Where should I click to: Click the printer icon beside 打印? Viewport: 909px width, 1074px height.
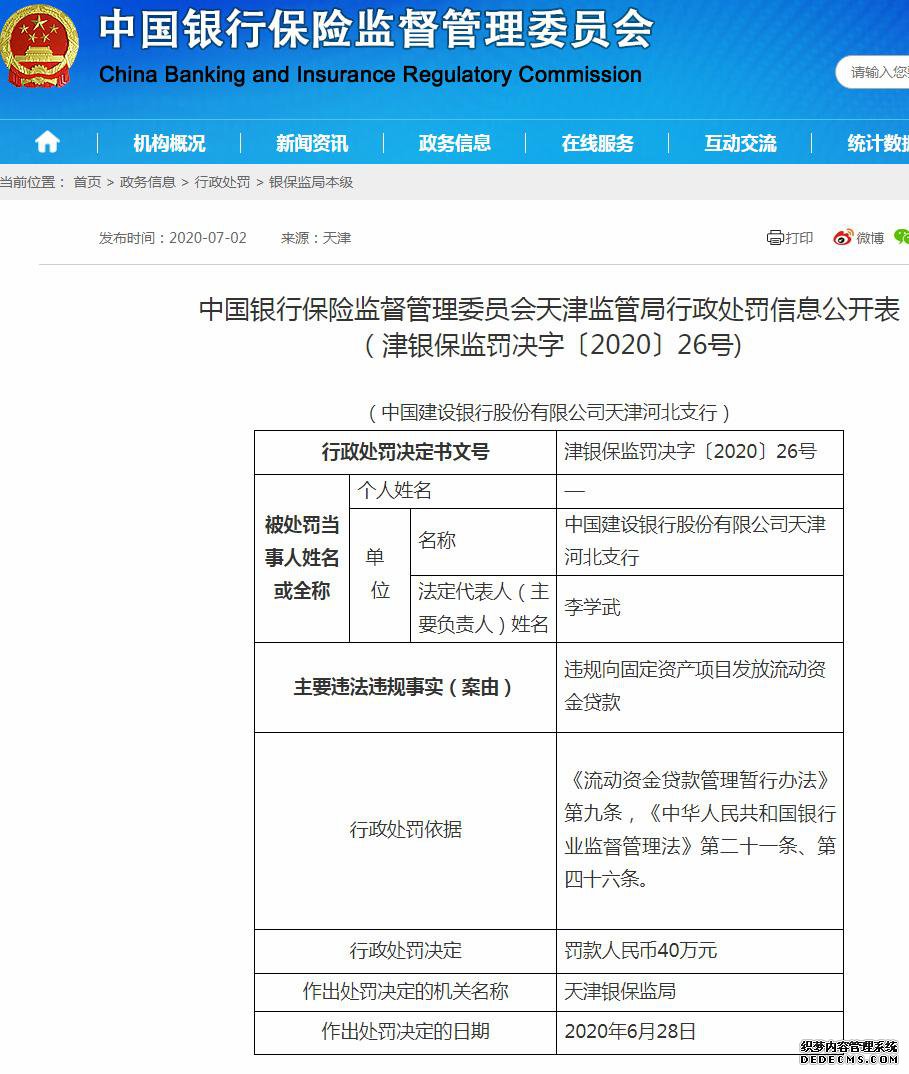775,238
